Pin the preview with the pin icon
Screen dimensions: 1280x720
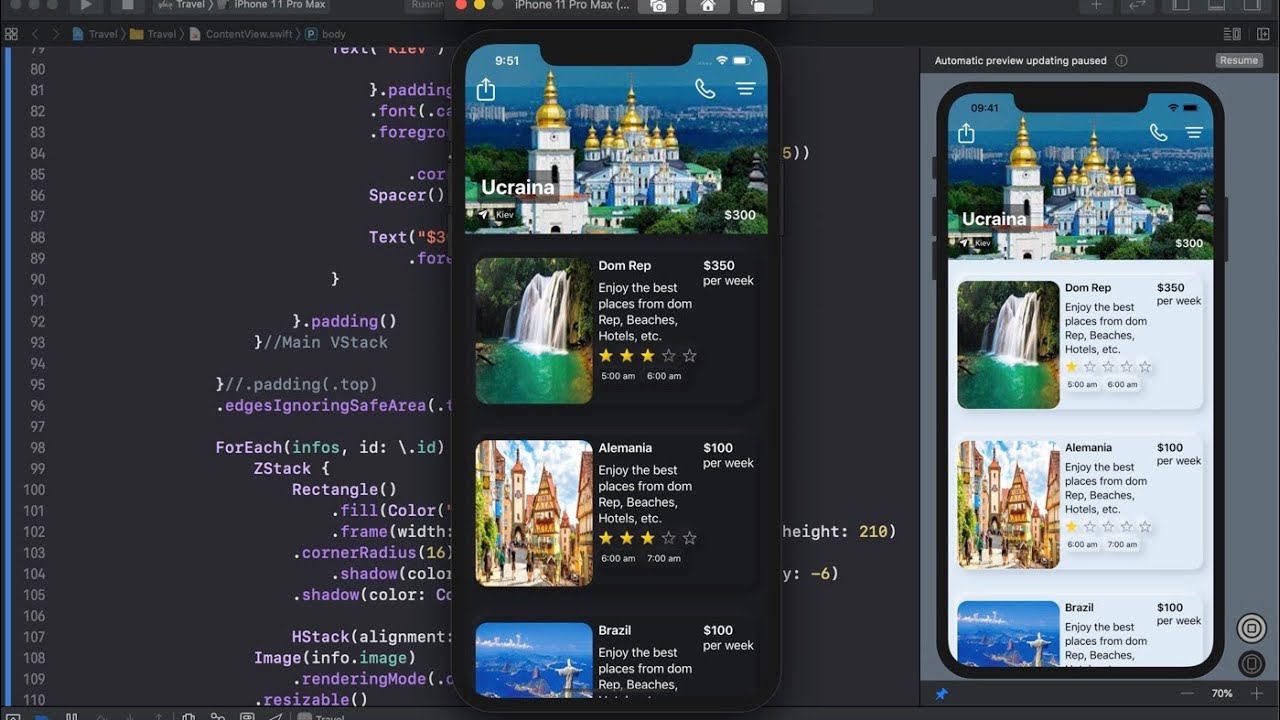tap(941, 693)
